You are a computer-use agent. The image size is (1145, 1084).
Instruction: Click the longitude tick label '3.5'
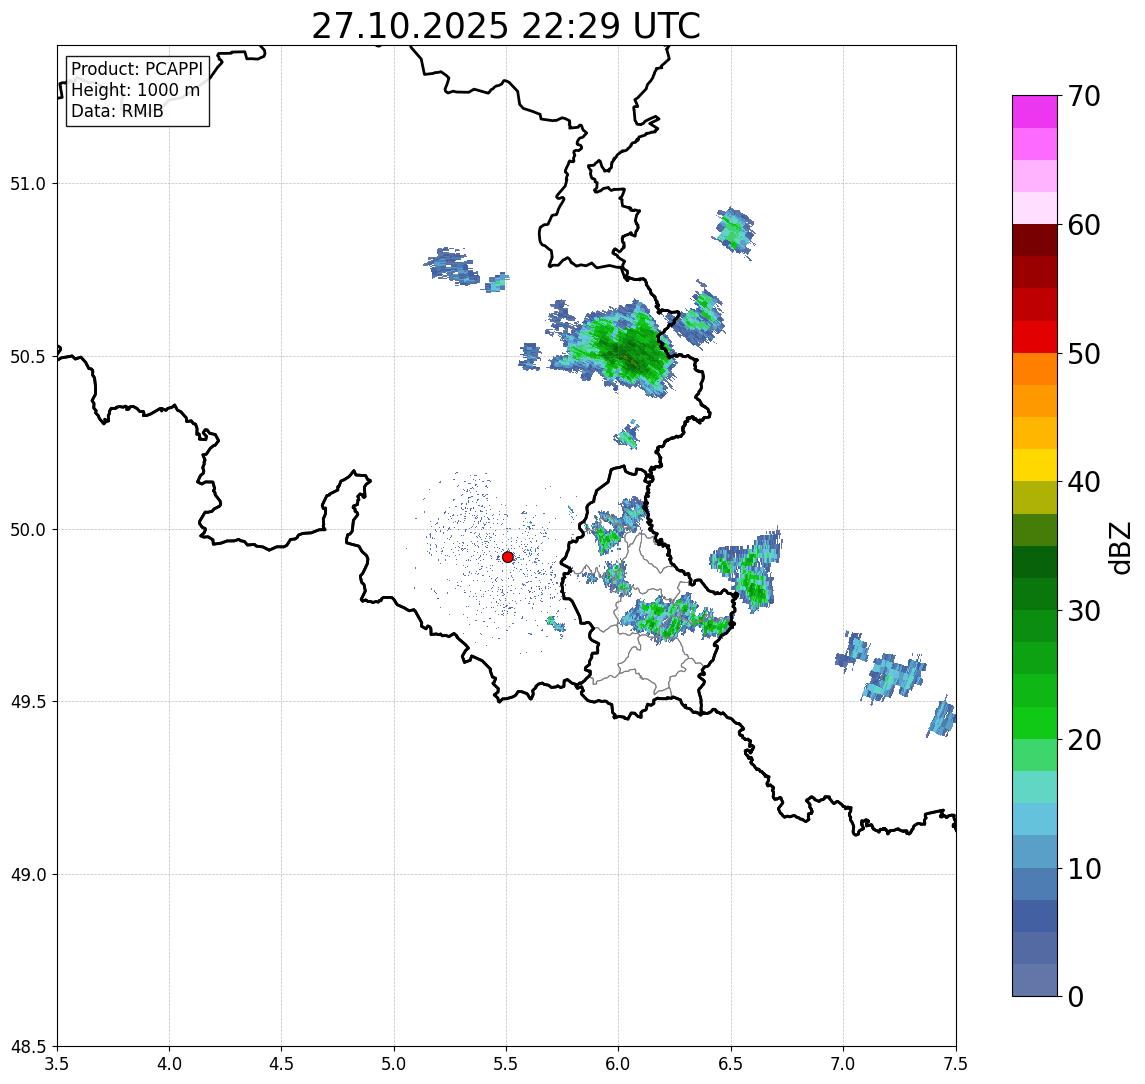57,1064
